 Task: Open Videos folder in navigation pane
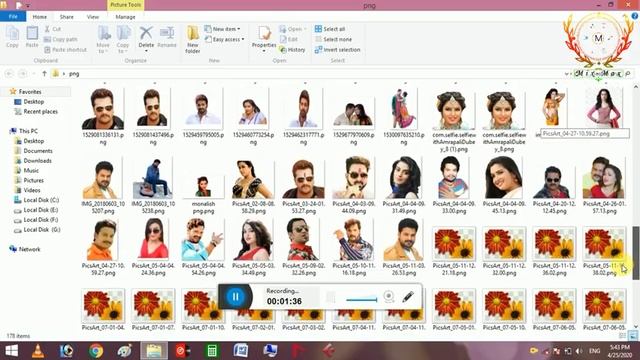click(32, 190)
